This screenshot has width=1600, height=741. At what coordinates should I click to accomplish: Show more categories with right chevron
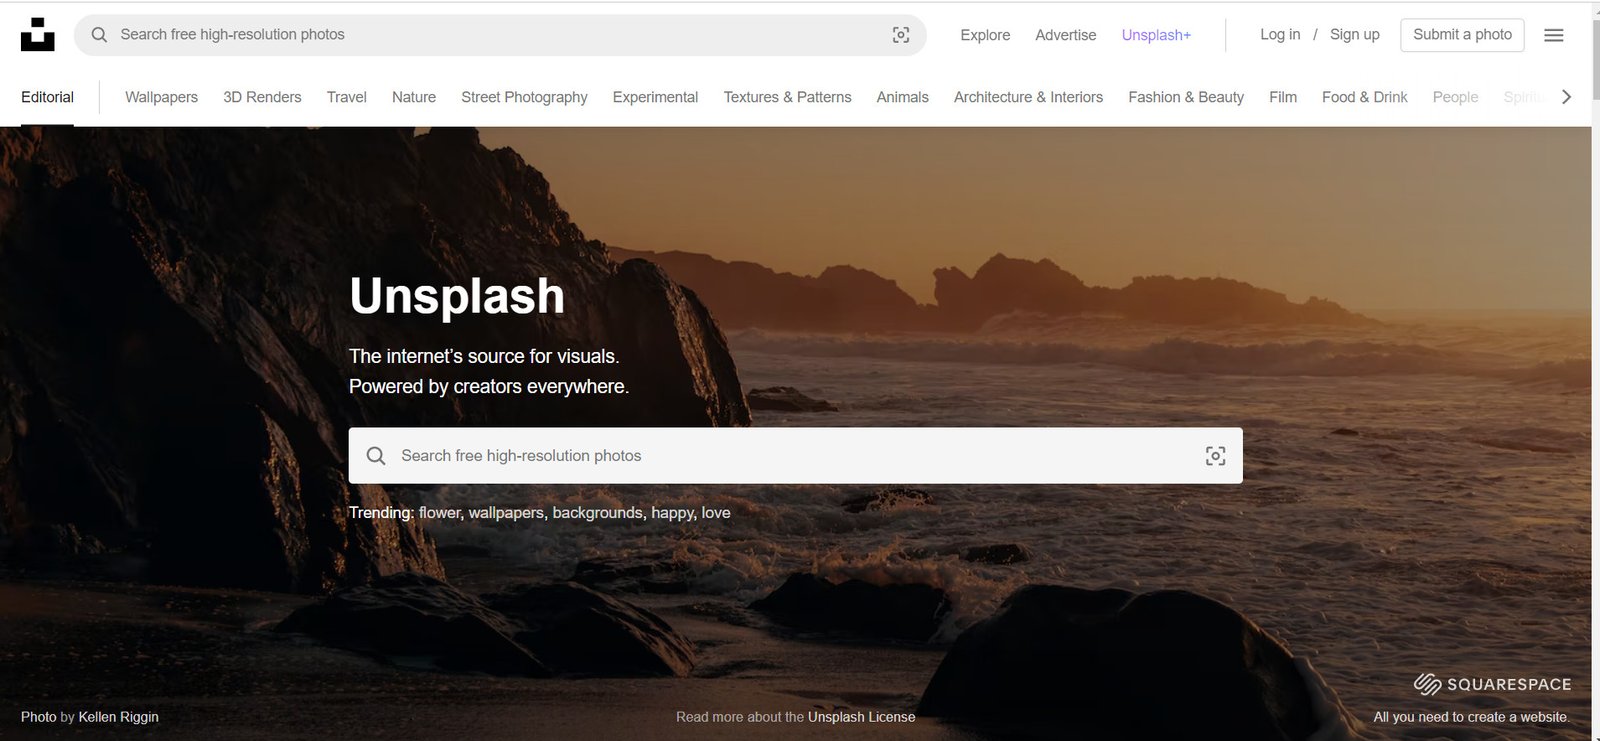click(1567, 97)
